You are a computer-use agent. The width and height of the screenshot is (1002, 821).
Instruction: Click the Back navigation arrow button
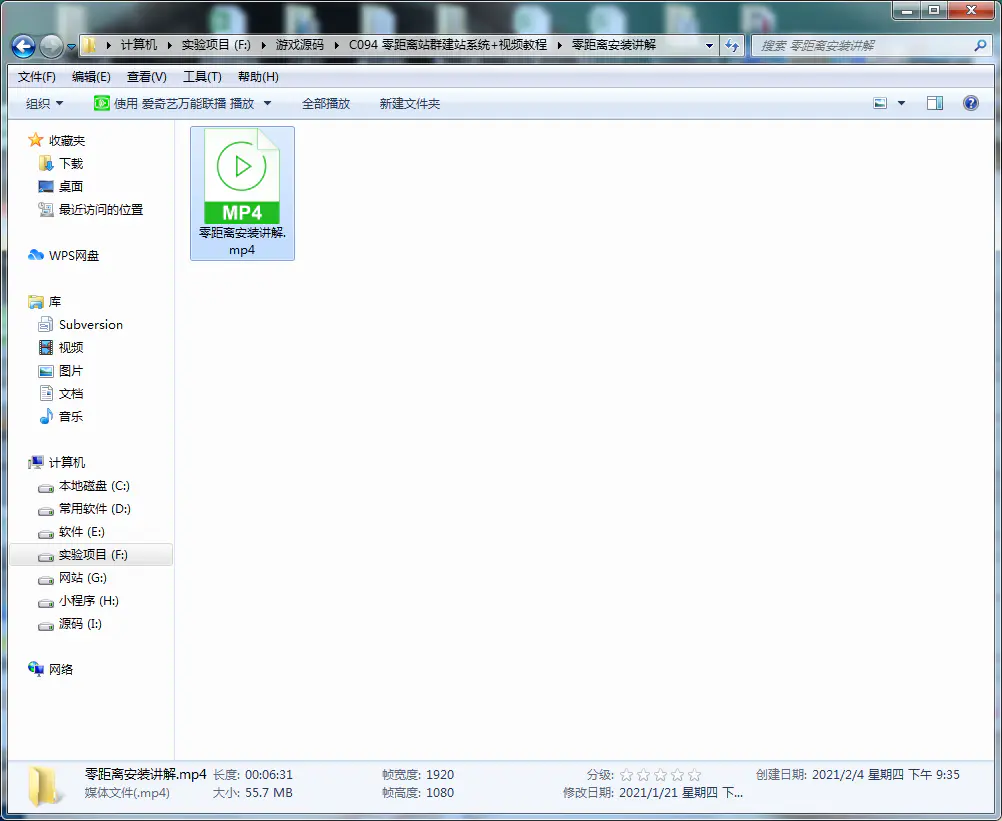[24, 46]
